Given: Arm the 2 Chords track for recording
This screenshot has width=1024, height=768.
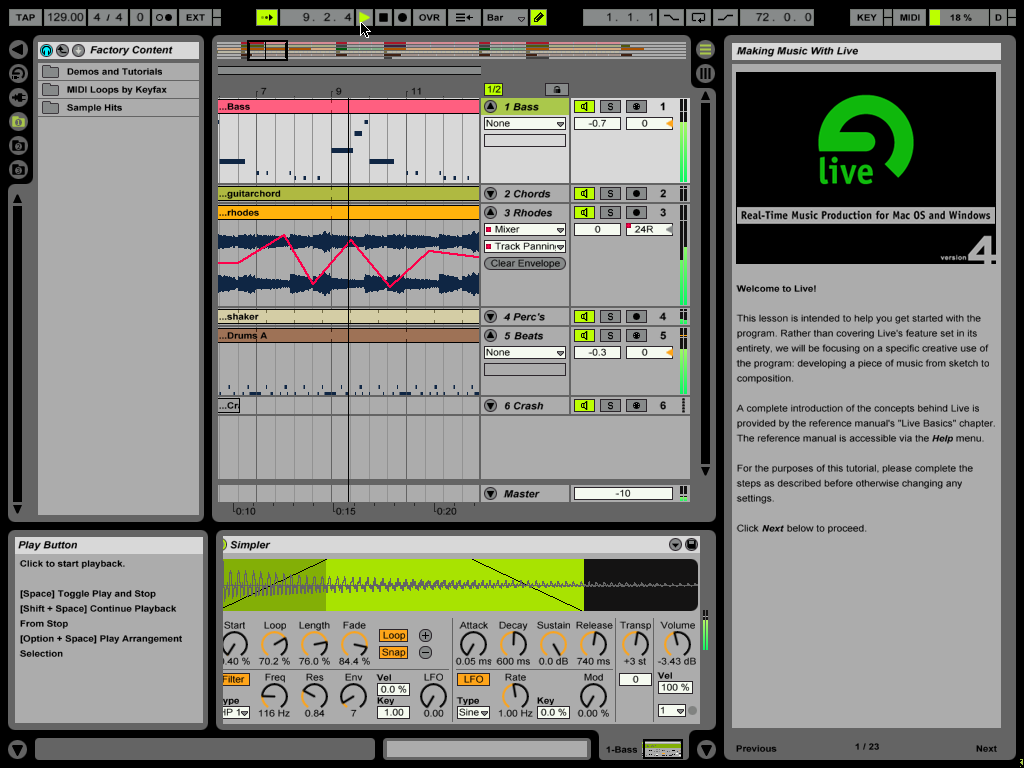Looking at the screenshot, I should 636,194.
